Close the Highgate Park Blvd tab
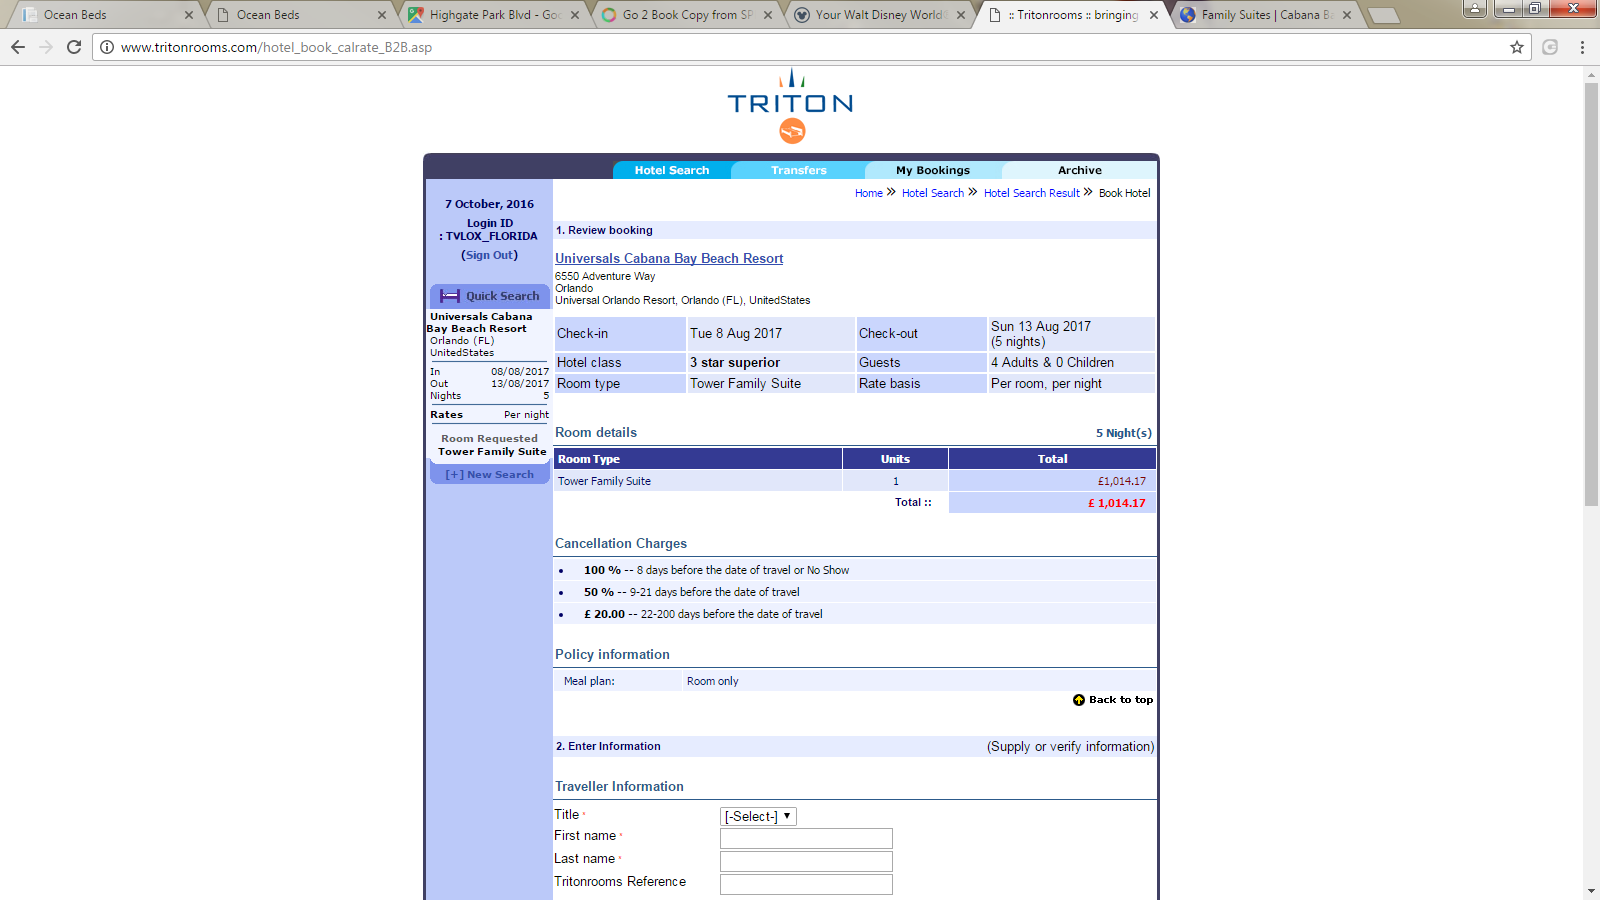The image size is (1600, 900). [575, 15]
